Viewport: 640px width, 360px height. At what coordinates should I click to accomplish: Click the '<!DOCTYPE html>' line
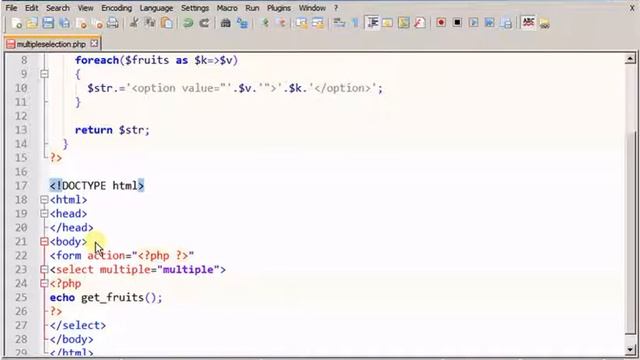click(x=97, y=186)
